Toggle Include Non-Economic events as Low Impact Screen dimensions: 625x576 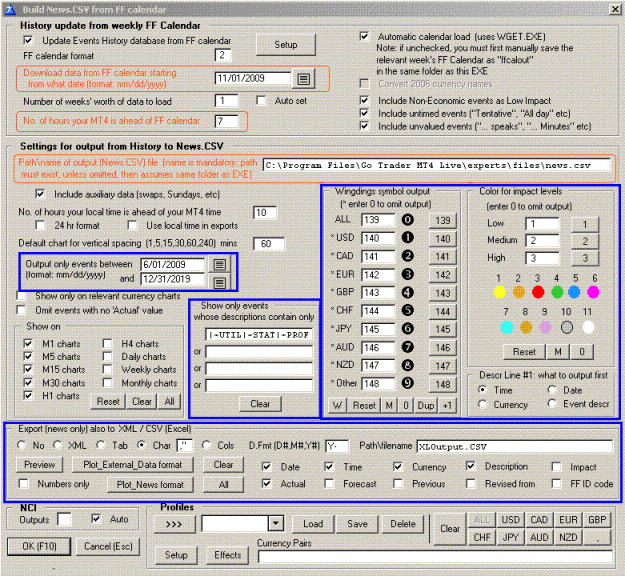pos(364,100)
